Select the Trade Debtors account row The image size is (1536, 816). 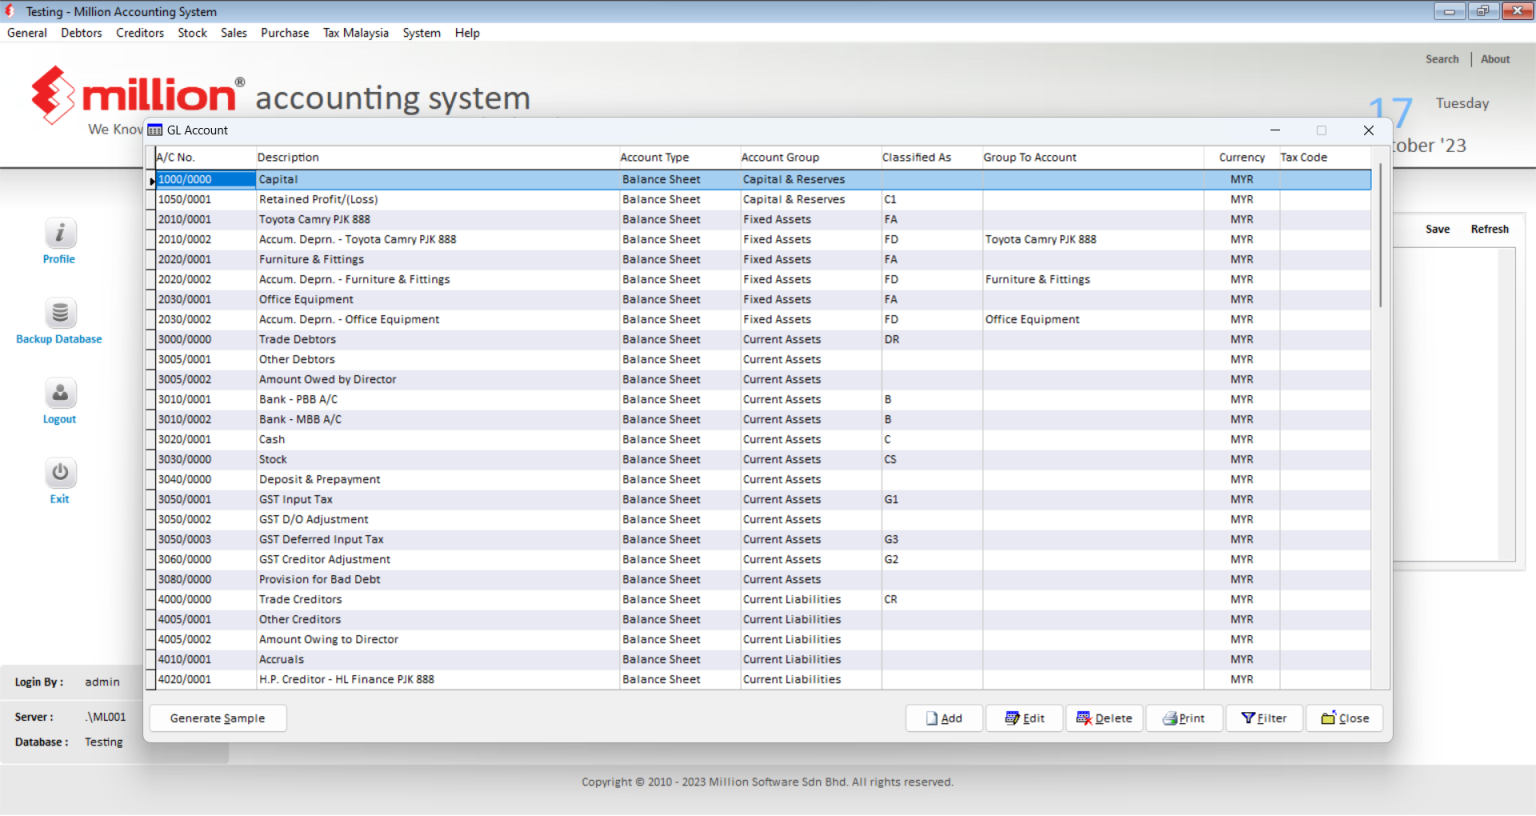pyautogui.click(x=763, y=339)
